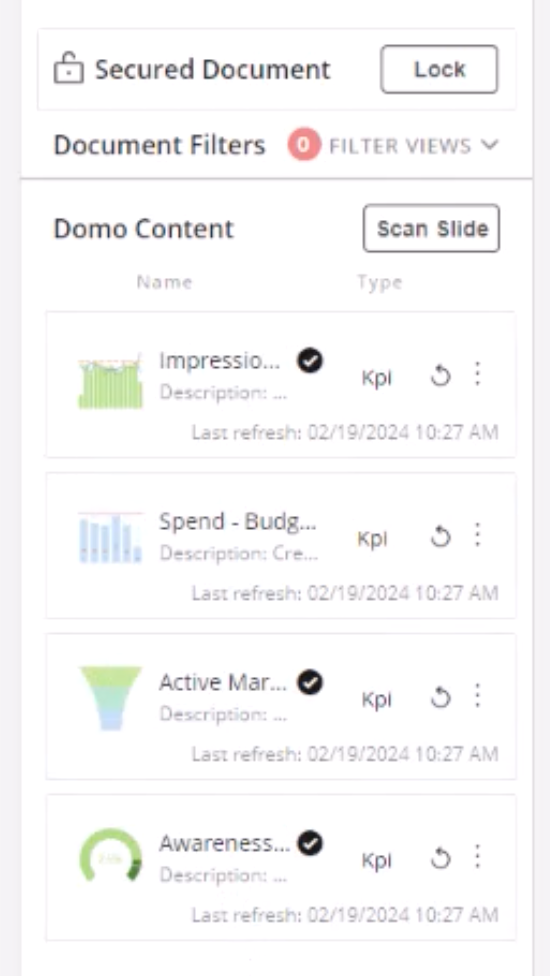Refresh the Active Mar... card
Image resolution: width=550 pixels, height=976 pixels.
440,698
